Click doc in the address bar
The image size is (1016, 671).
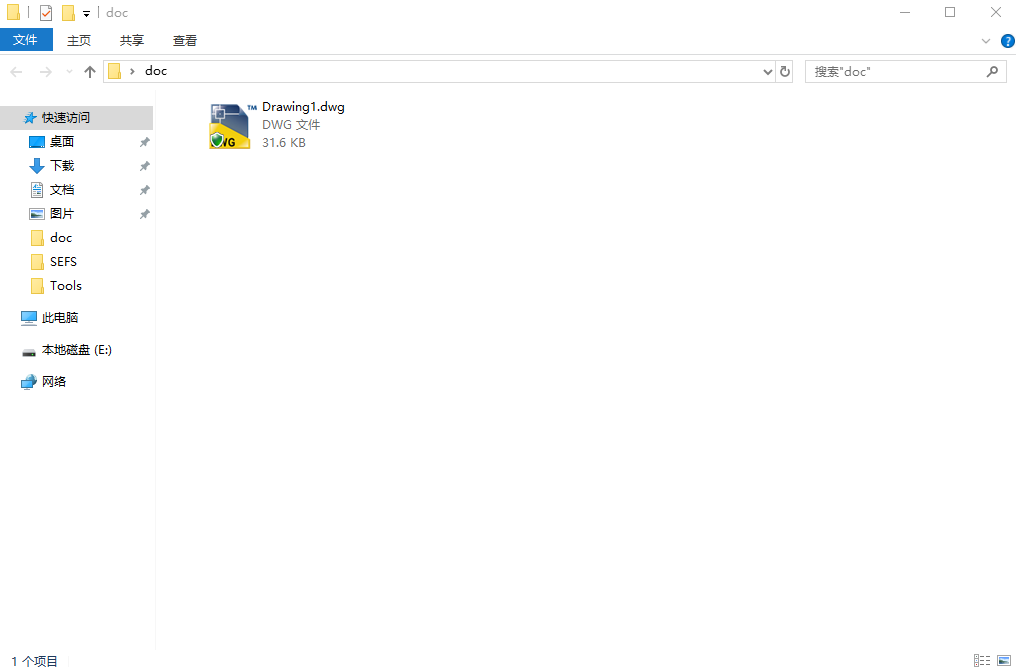point(156,71)
